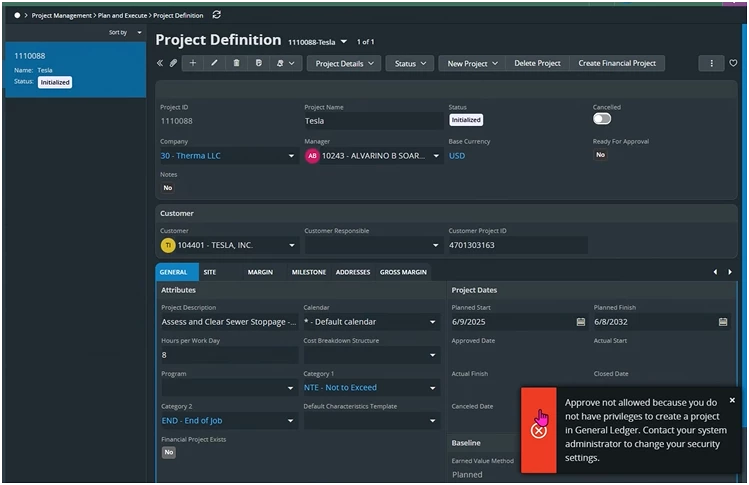Click the Delete Project button
749x485 pixels.
[537, 63]
